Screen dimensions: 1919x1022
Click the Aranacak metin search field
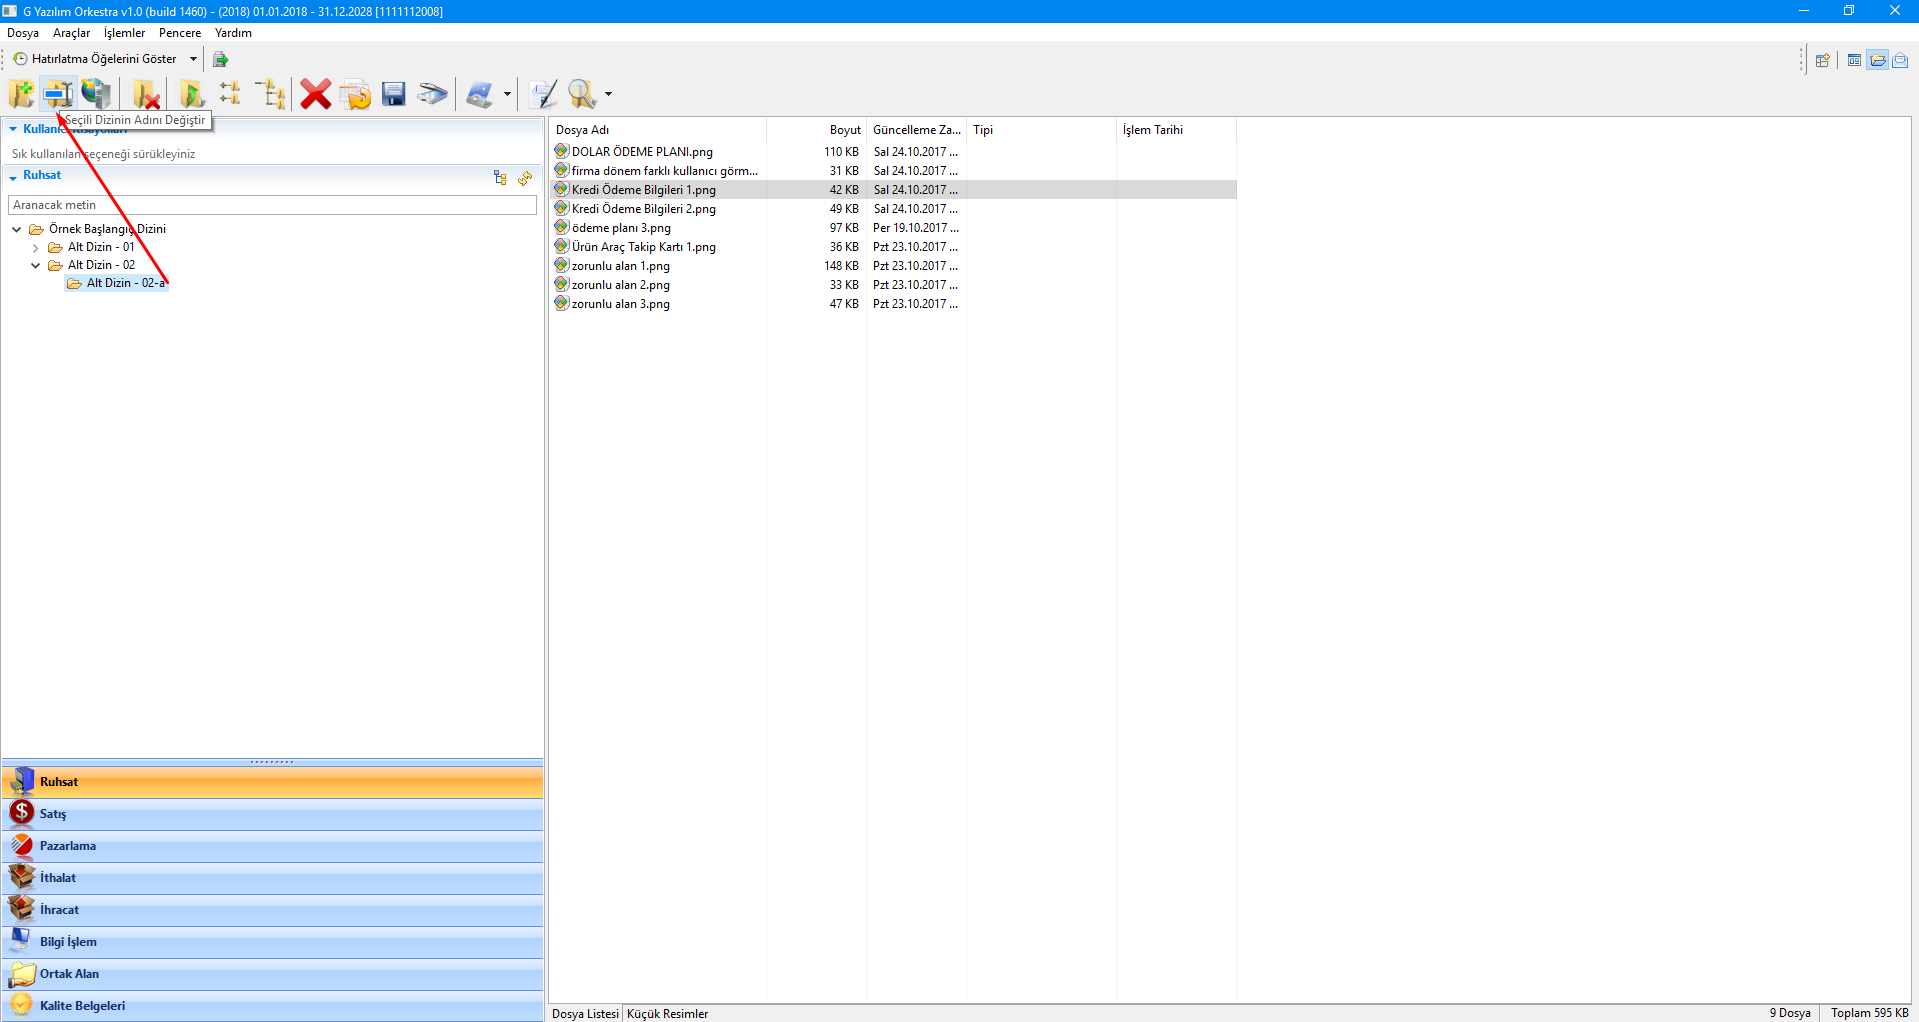click(272, 205)
